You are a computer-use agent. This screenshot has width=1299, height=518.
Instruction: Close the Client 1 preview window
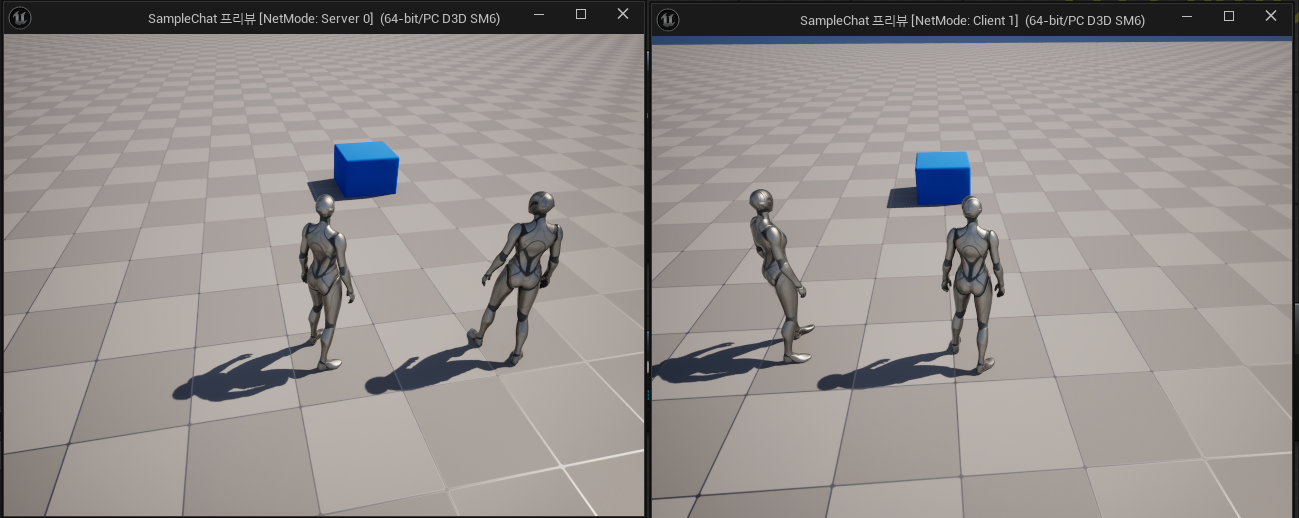[1270, 16]
